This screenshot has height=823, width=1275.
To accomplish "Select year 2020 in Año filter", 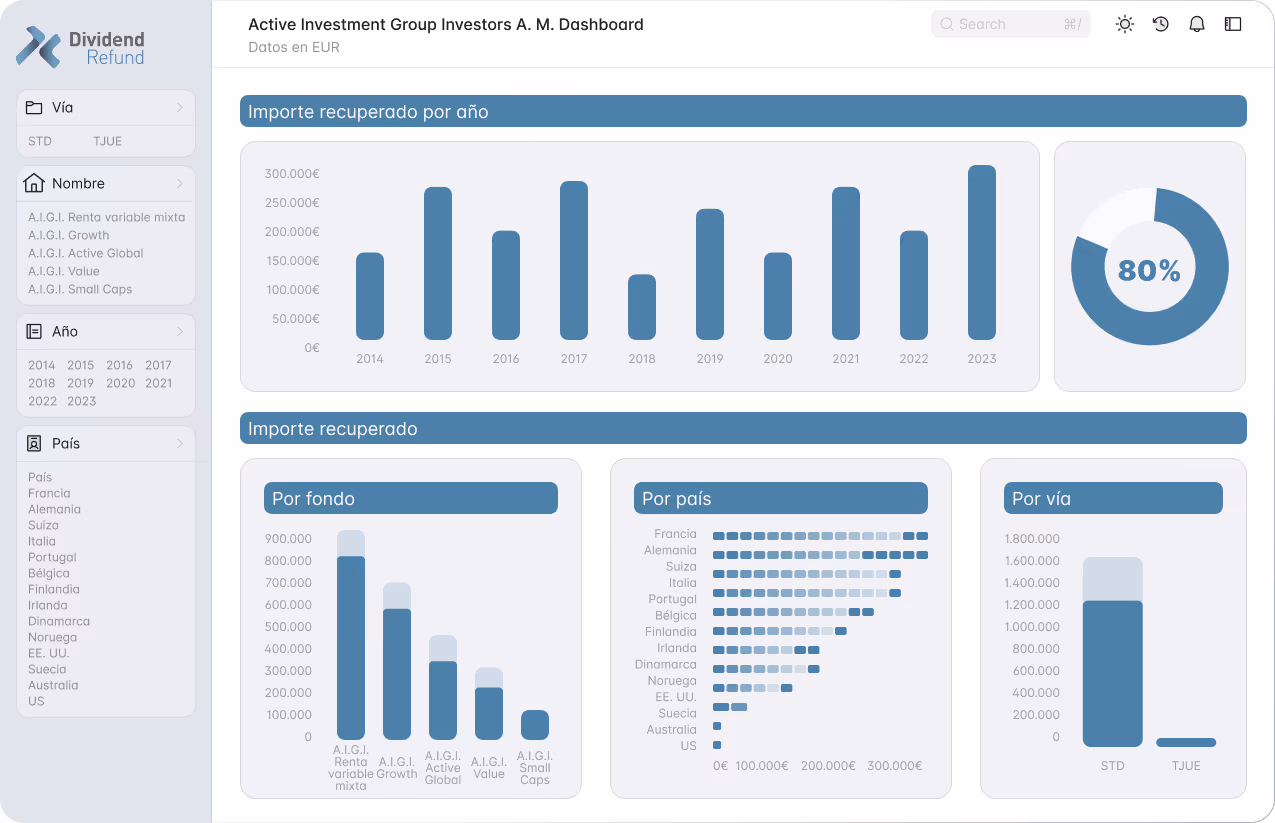I will point(120,383).
